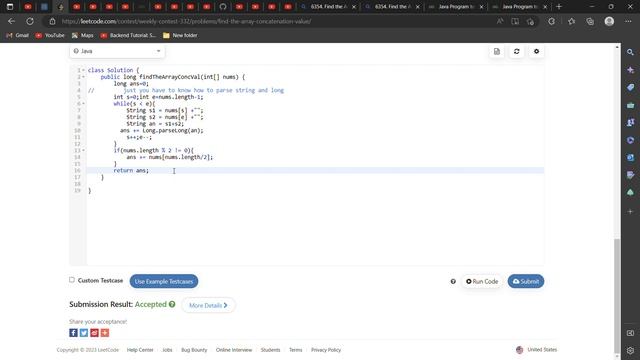Open the code editor settings gear
Screen dimensions: 640x360
point(536,51)
